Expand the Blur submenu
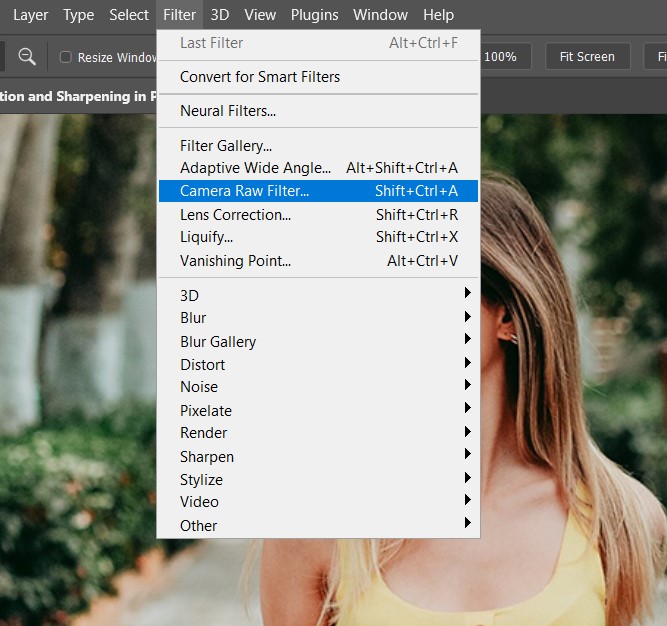The image size is (667, 626). click(x=193, y=318)
